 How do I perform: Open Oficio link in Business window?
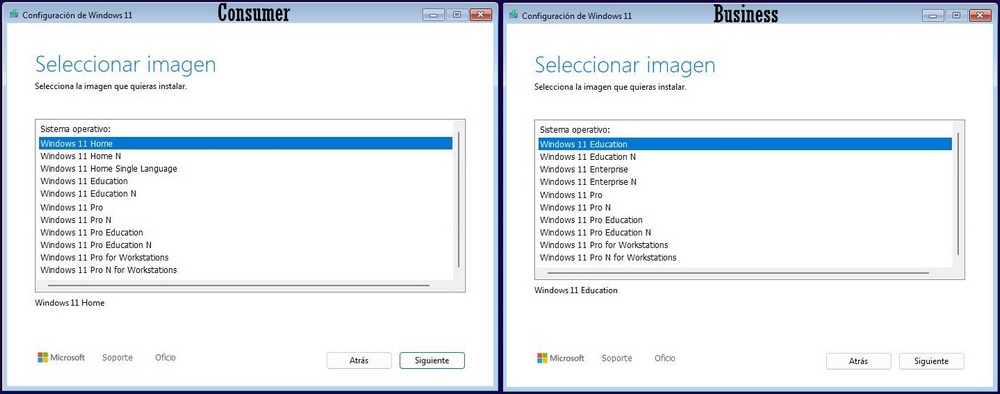665,358
